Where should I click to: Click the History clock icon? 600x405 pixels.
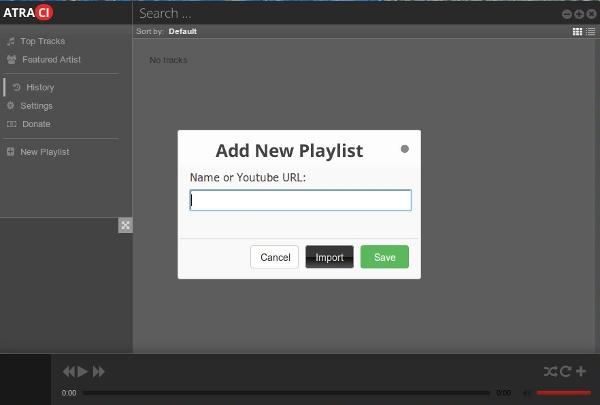tap(16, 87)
